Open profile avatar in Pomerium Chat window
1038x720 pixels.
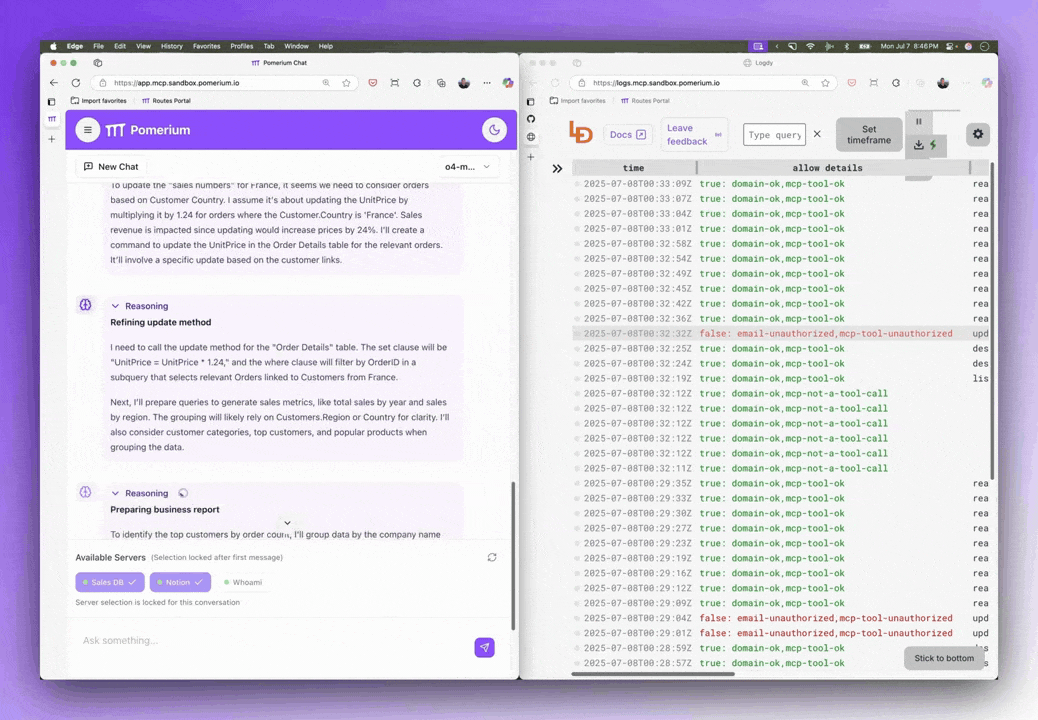pyautogui.click(x=464, y=83)
